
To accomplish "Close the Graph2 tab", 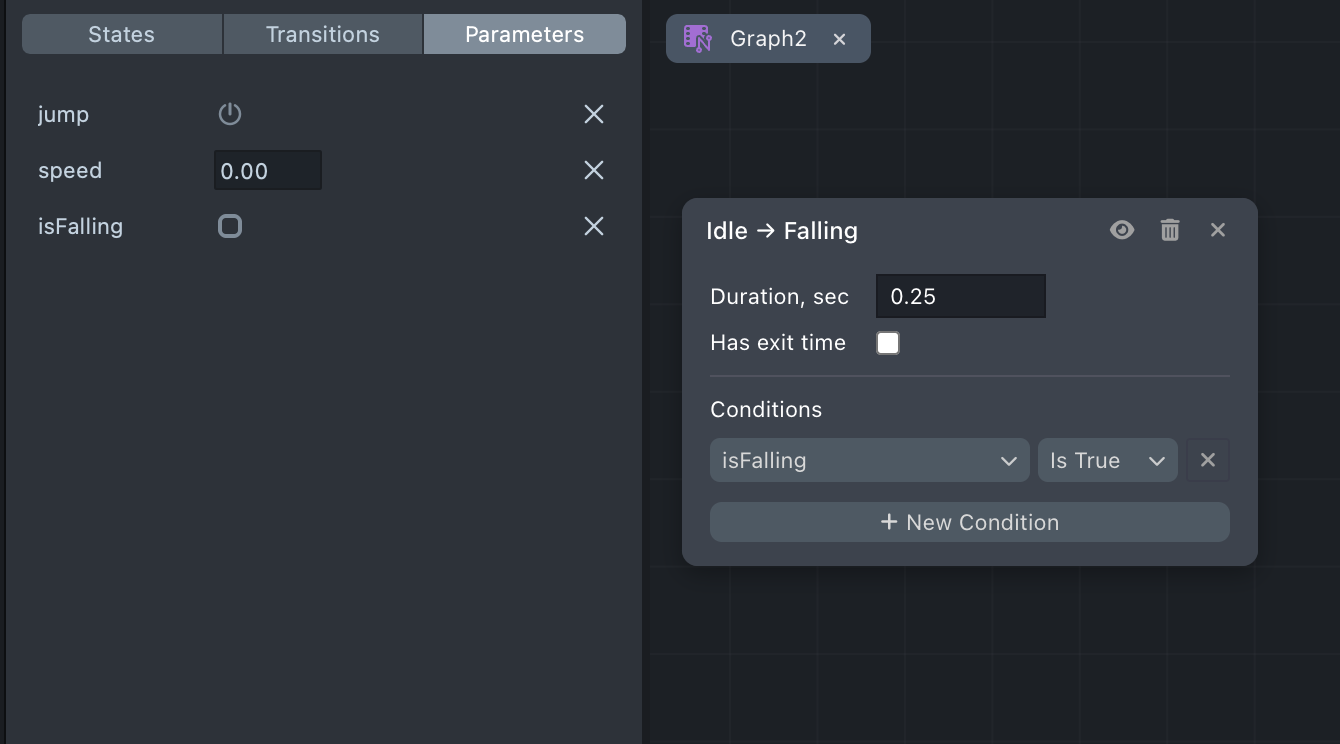I will point(840,39).
